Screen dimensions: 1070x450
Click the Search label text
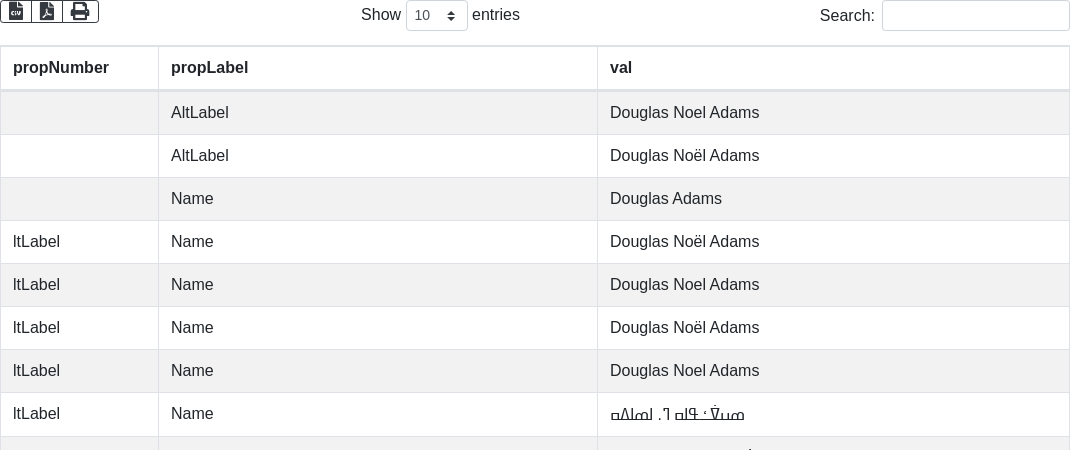(x=846, y=15)
